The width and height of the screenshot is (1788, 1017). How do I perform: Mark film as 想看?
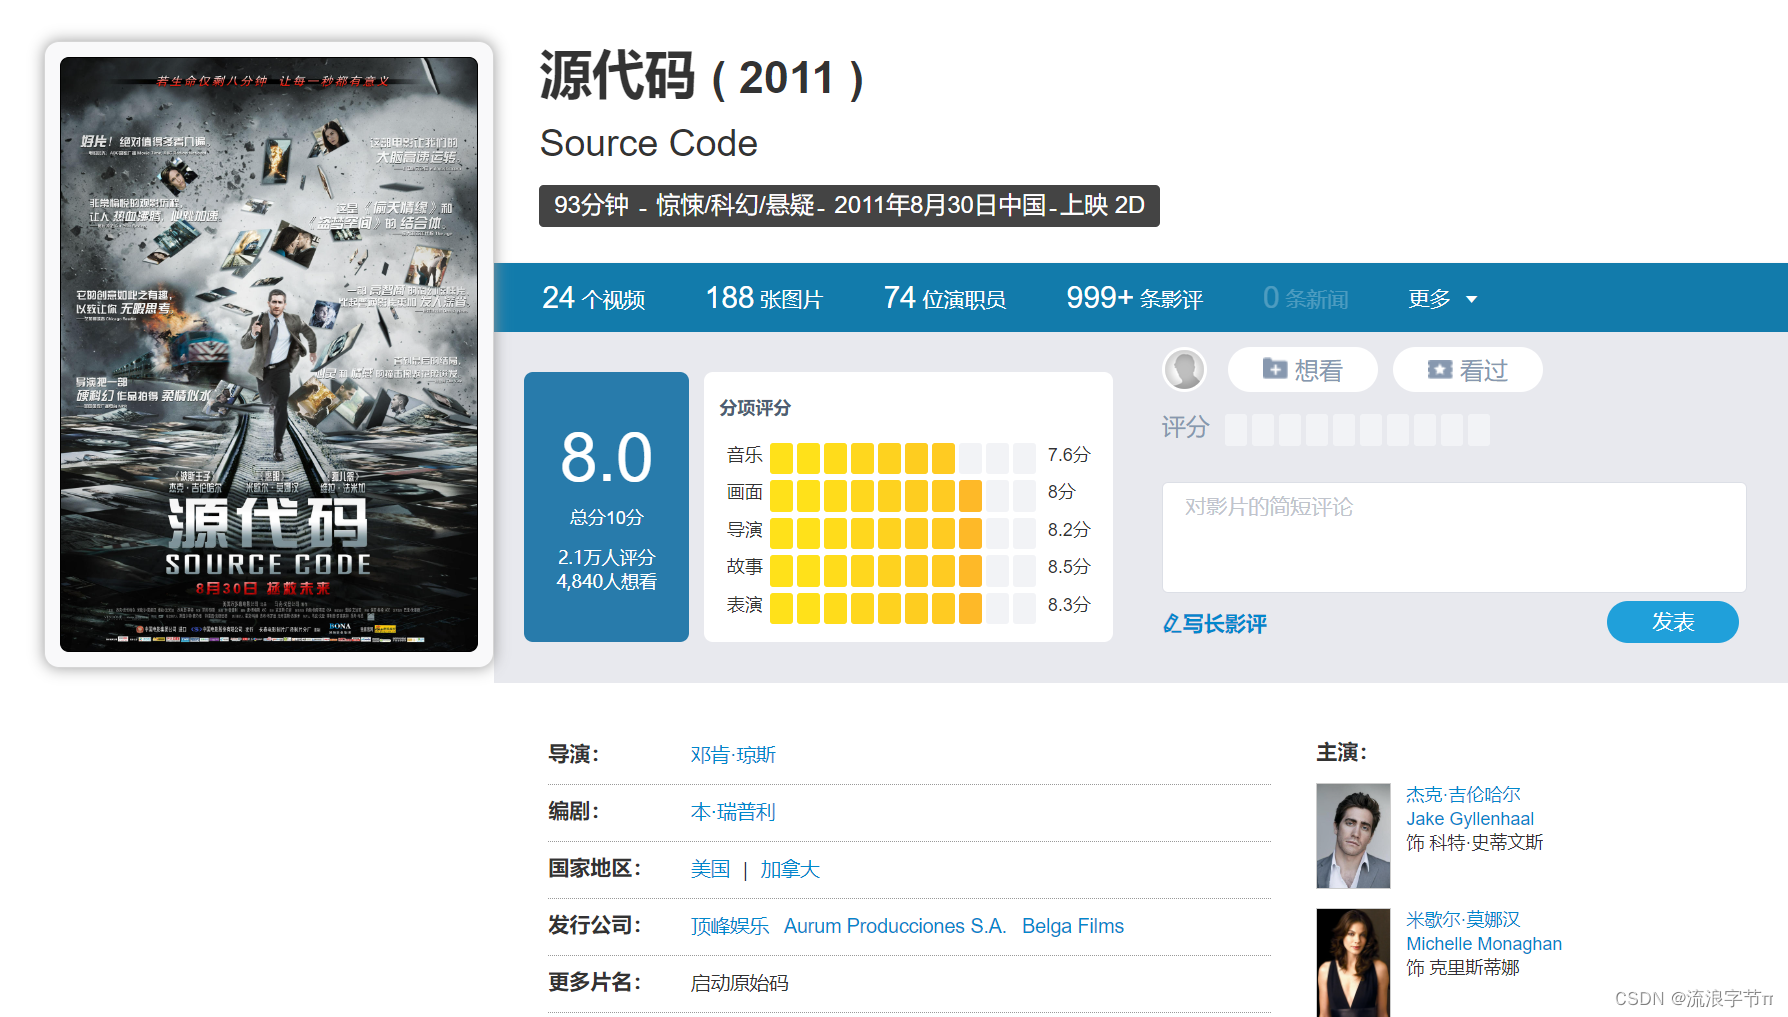point(1302,370)
